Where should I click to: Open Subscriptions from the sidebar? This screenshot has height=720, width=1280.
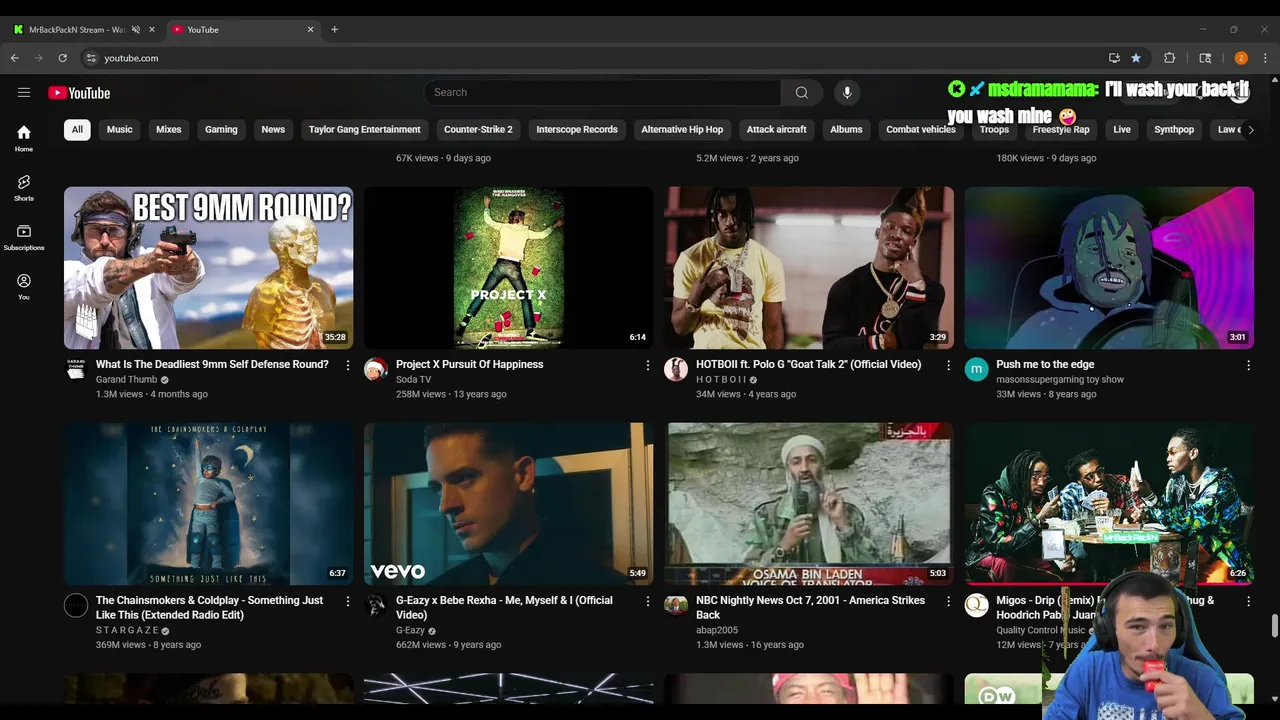point(24,237)
